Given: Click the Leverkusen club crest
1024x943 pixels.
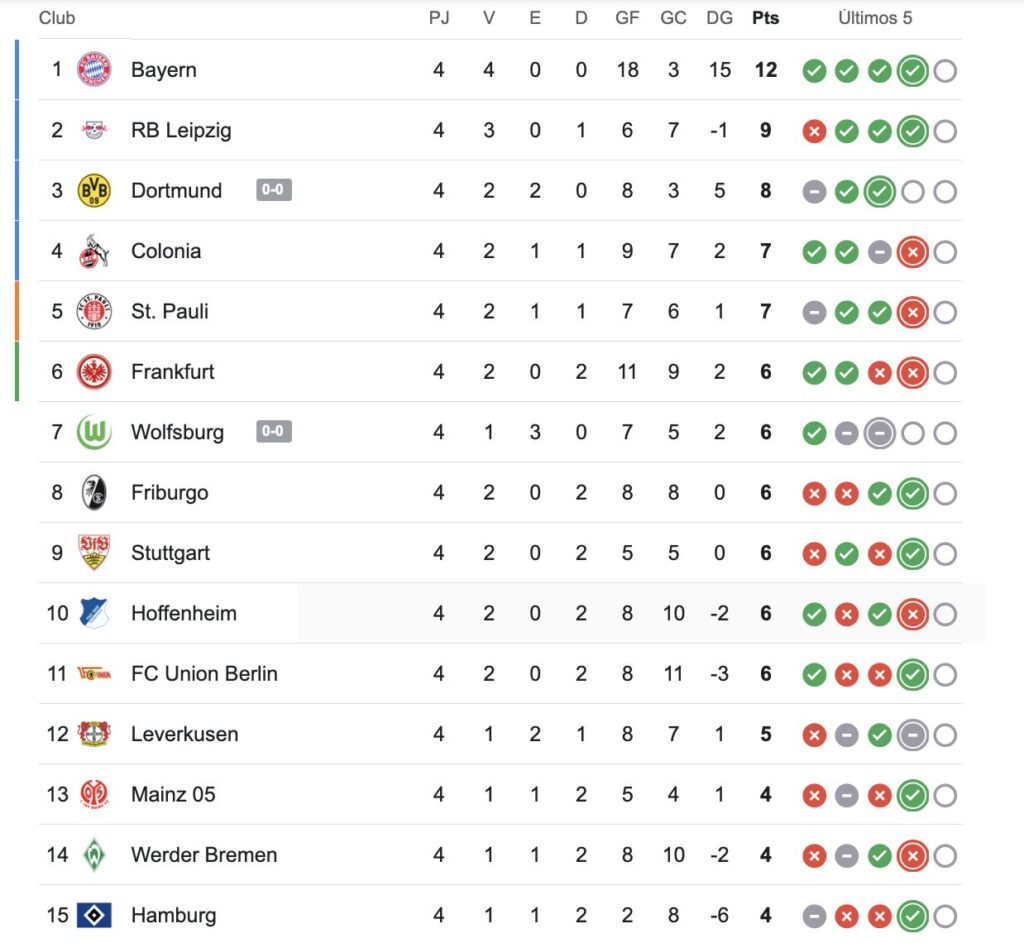Looking at the screenshot, I should coord(94,734).
